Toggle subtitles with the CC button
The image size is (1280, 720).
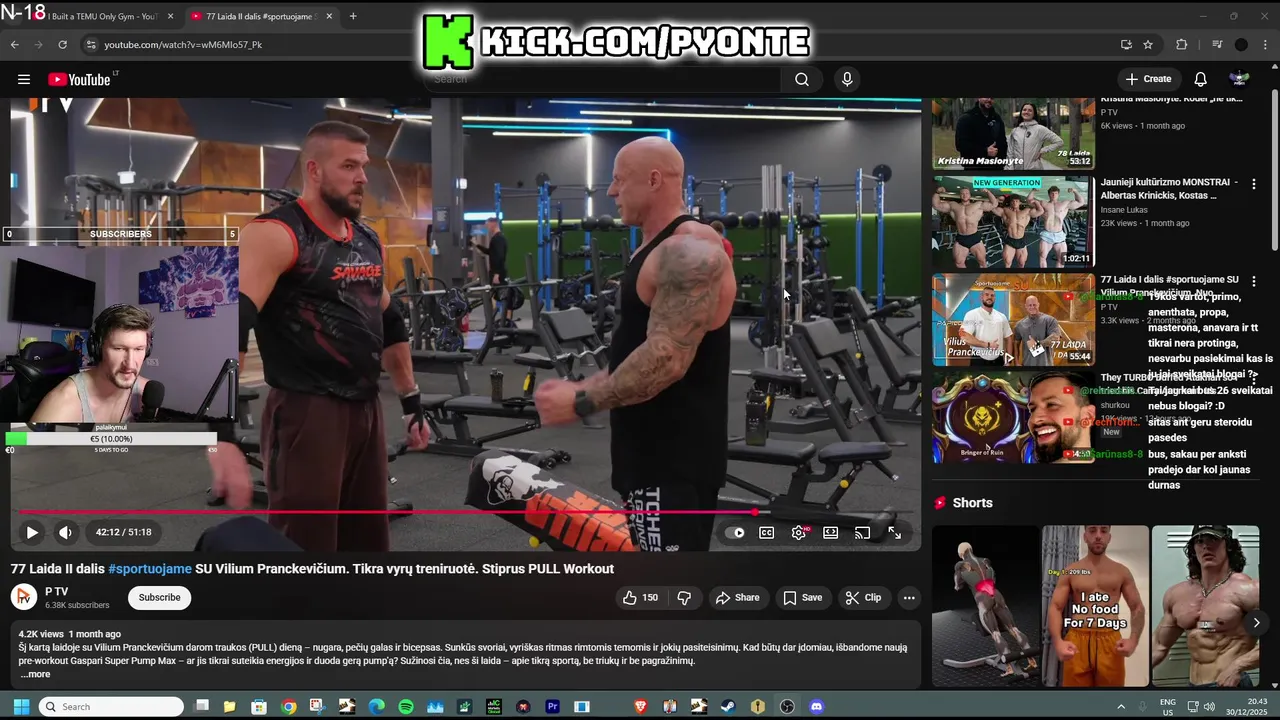(766, 533)
